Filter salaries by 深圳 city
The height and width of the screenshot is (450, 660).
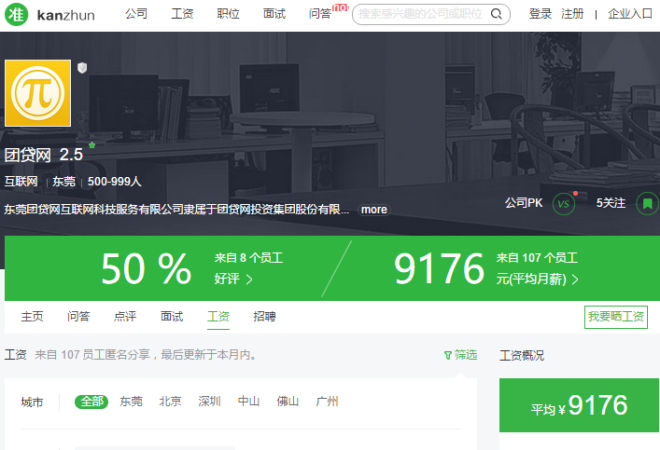[209, 402]
